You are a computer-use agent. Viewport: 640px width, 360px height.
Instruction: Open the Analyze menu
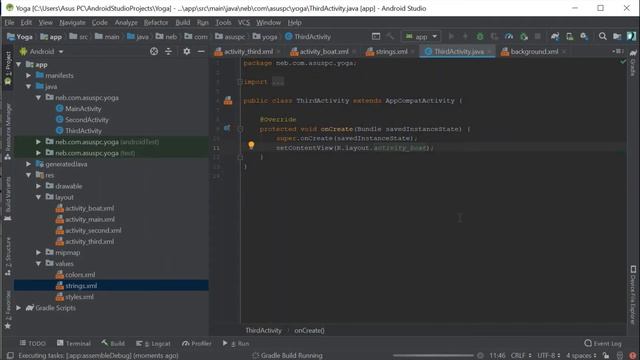coord(126,22)
